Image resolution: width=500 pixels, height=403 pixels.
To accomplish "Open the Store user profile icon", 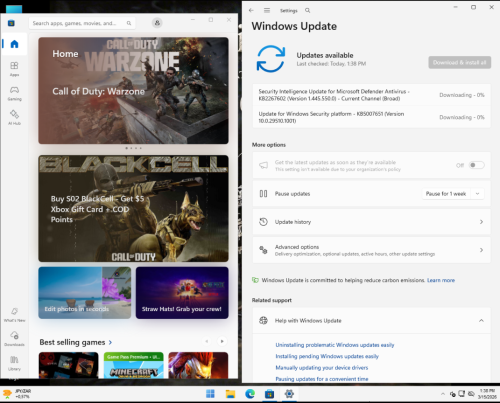I will (157, 23).
